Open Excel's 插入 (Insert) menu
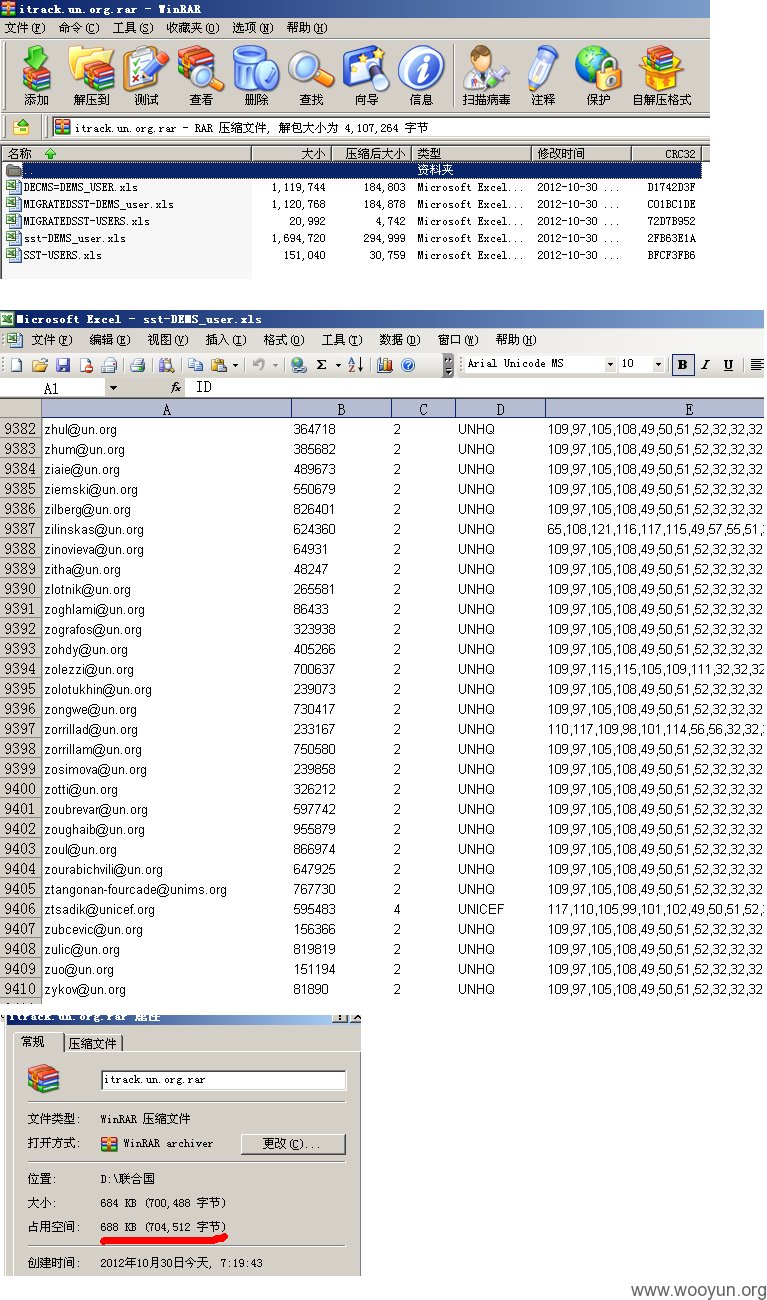This screenshot has height=1300, width=767. pyautogui.click(x=226, y=341)
